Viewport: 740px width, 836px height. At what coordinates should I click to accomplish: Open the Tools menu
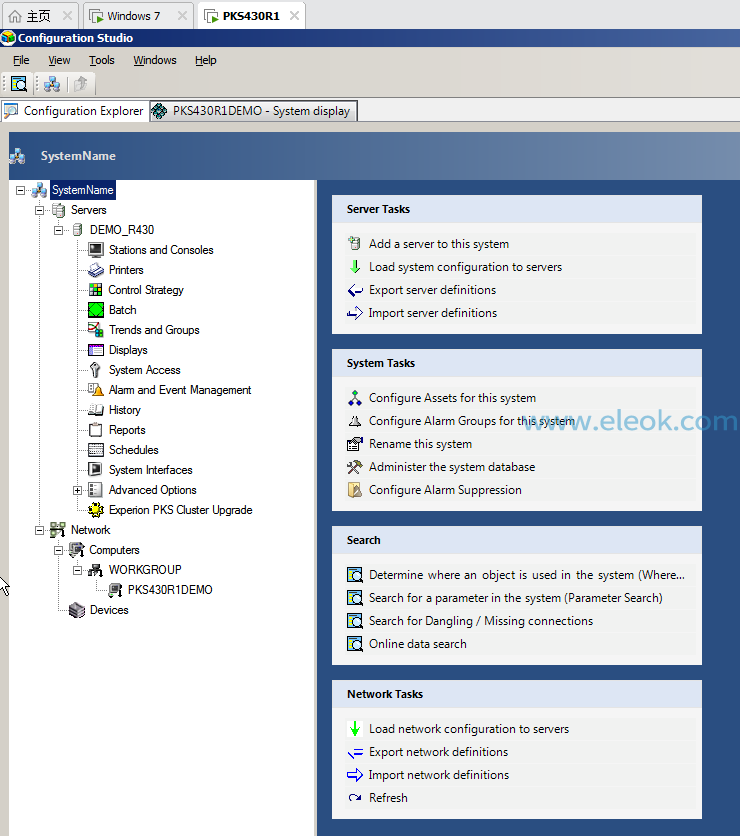102,60
